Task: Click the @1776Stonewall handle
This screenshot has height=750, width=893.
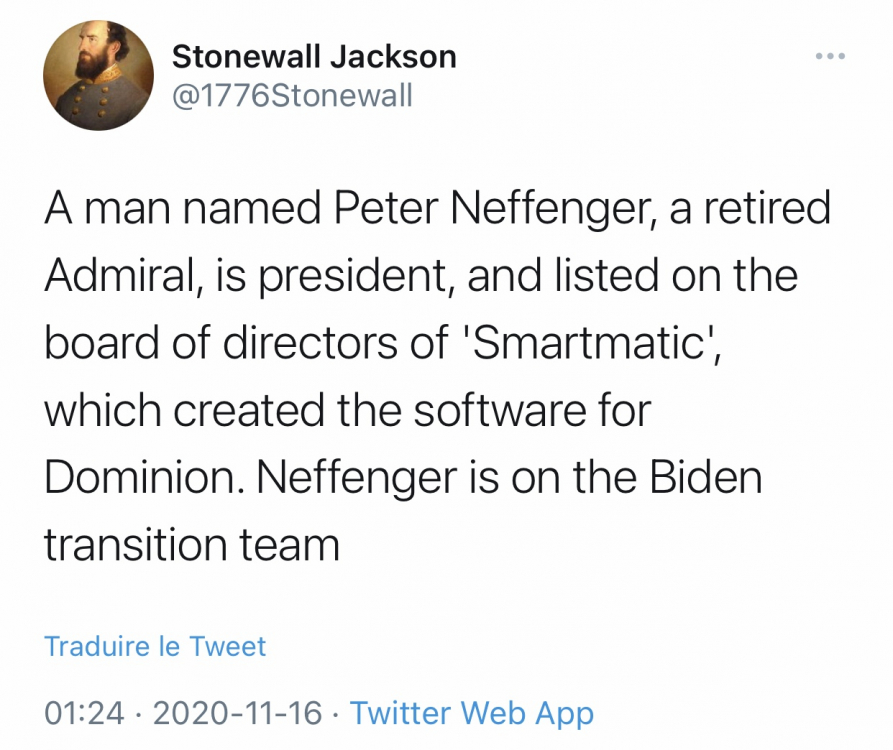Action: tap(292, 96)
